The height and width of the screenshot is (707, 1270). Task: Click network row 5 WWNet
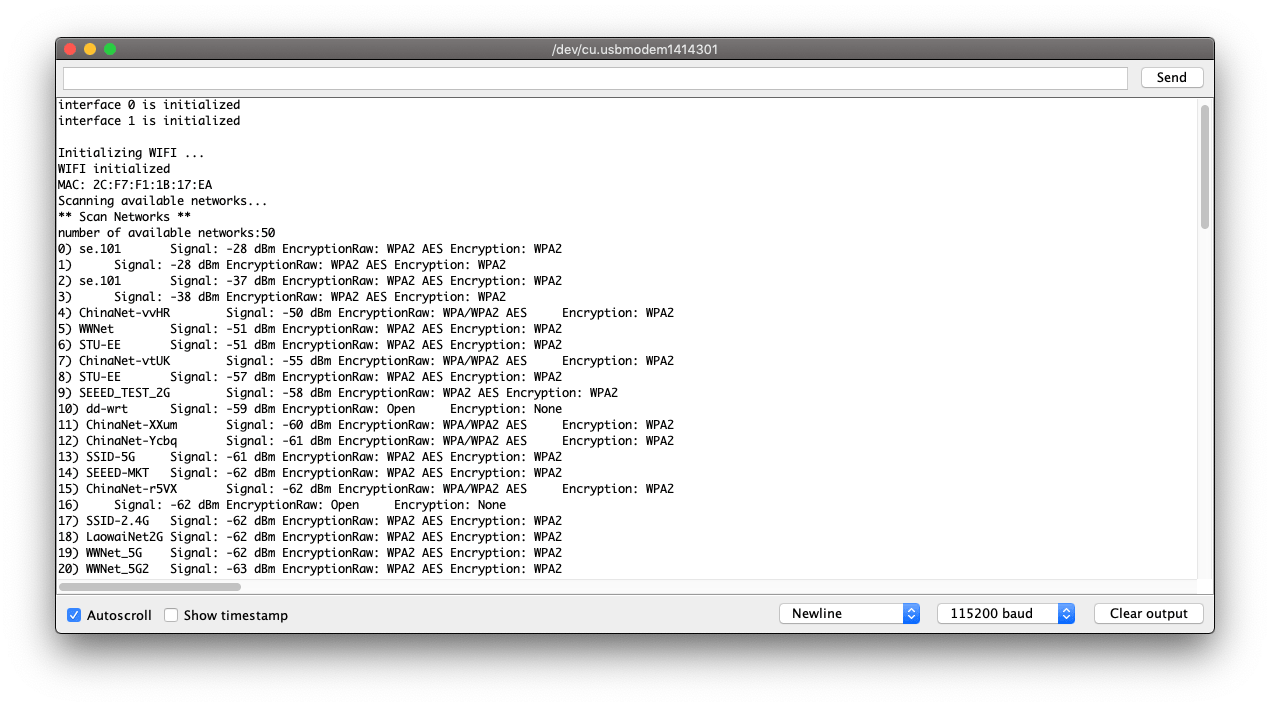click(310, 329)
